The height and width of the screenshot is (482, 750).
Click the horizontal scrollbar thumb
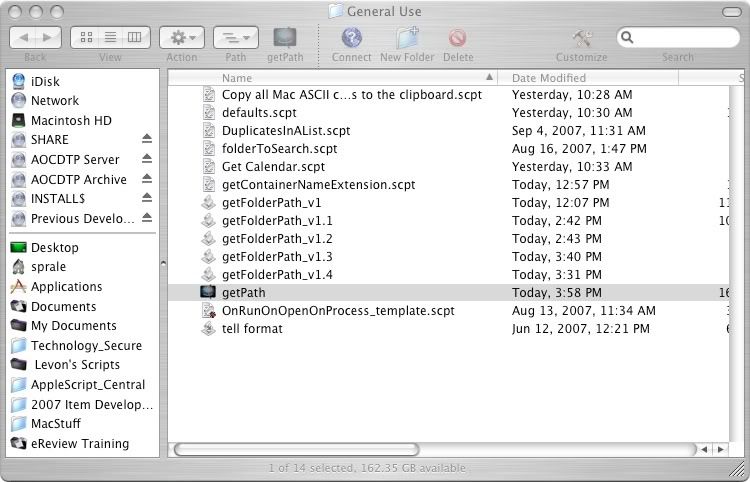pyautogui.click(x=296, y=450)
